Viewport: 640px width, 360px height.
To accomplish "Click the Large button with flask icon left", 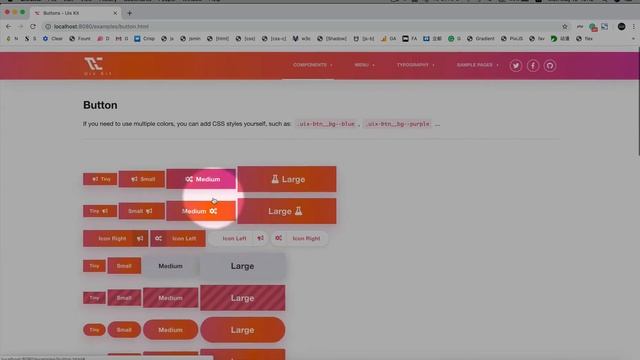I will pyautogui.click(x=287, y=179).
